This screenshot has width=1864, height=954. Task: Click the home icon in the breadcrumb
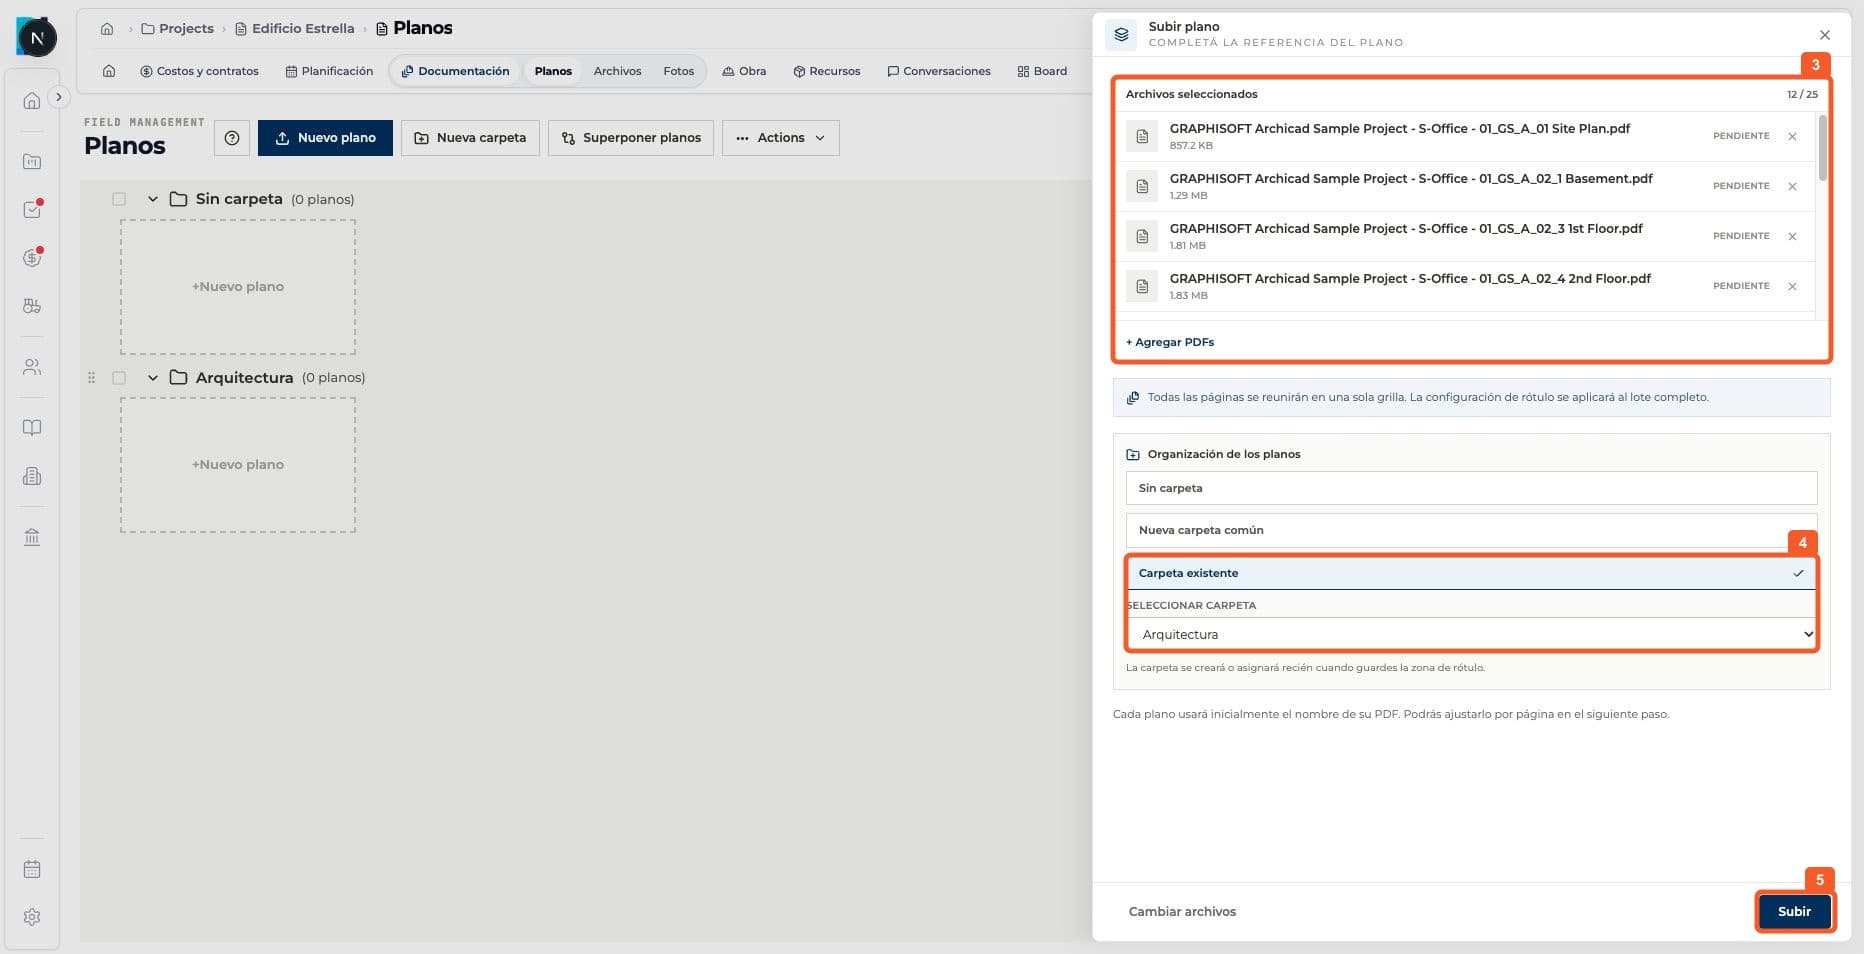pyautogui.click(x=107, y=28)
